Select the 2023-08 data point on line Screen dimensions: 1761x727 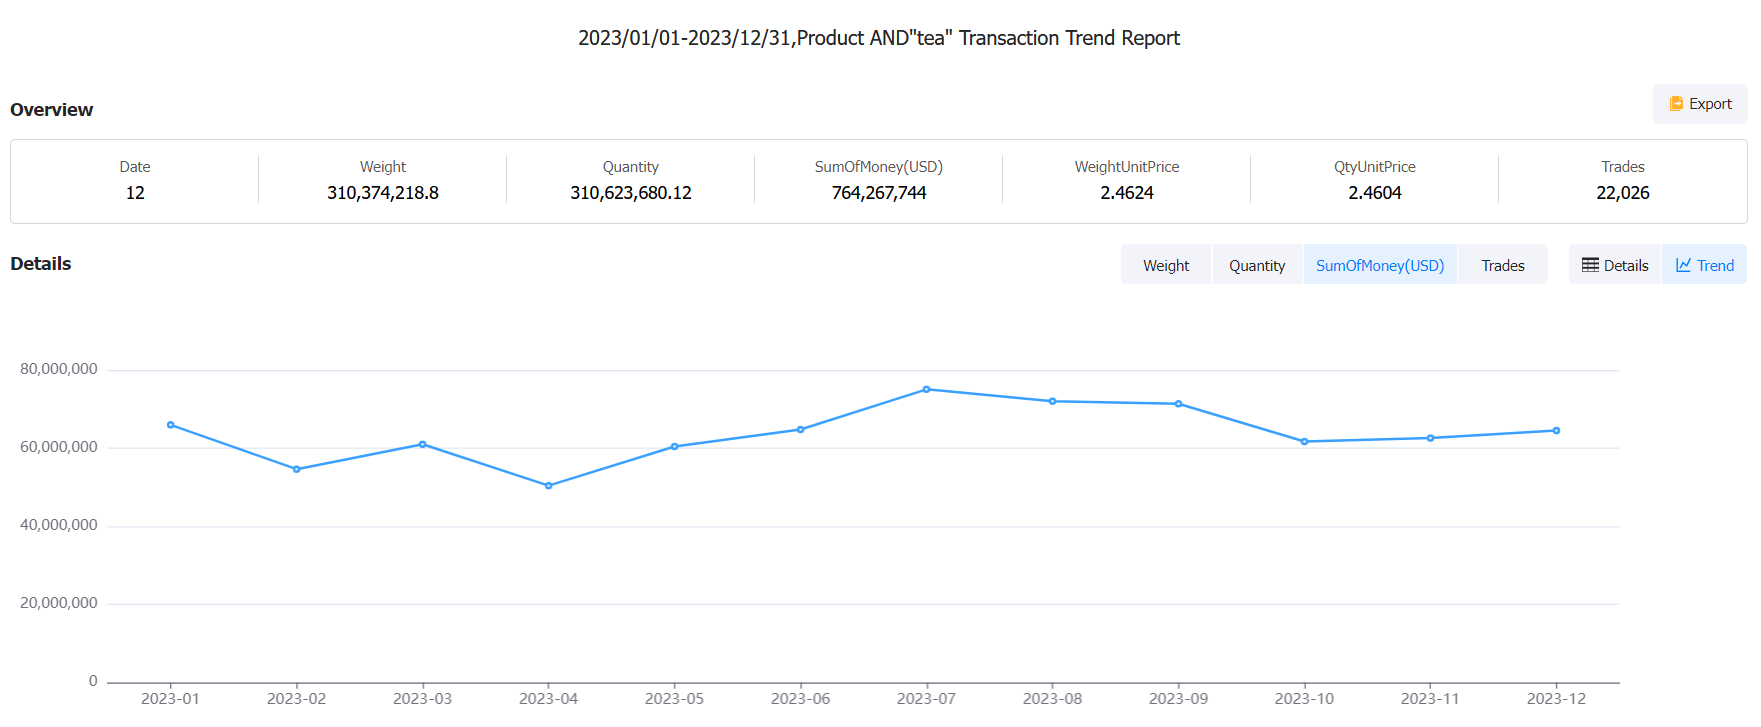point(1053,401)
